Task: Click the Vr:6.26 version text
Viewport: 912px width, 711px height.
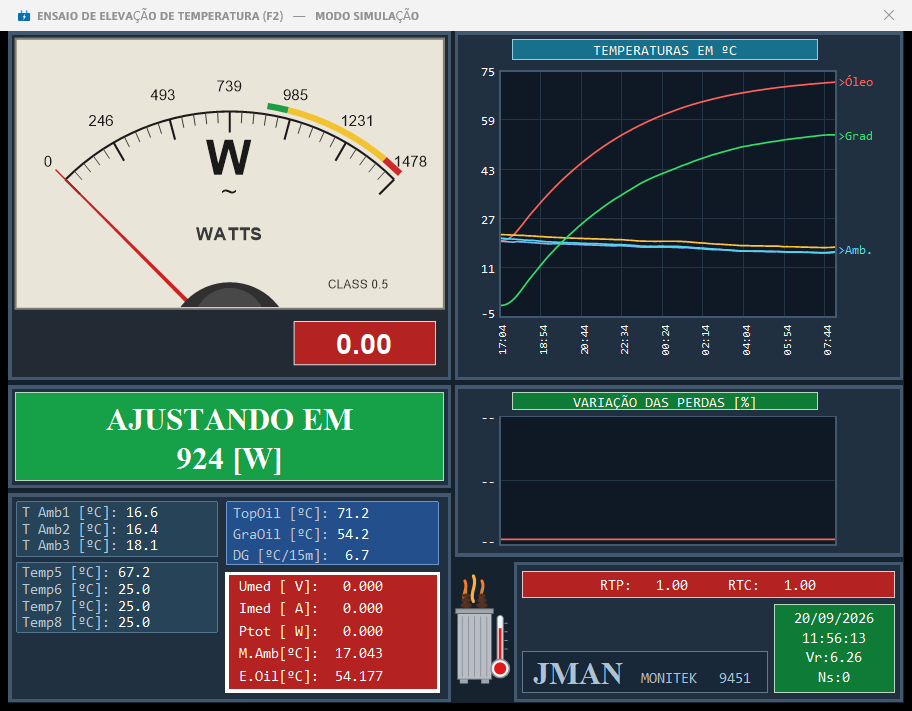Action: tap(833, 657)
